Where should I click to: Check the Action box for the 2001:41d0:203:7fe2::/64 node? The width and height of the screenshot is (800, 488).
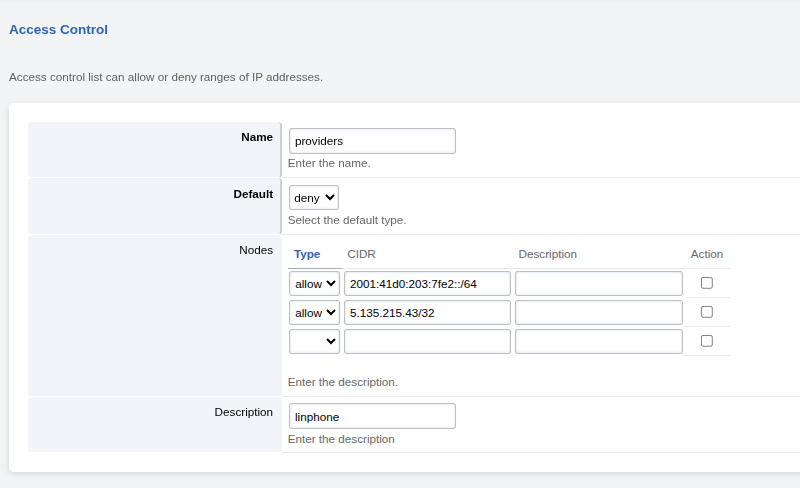tap(707, 283)
